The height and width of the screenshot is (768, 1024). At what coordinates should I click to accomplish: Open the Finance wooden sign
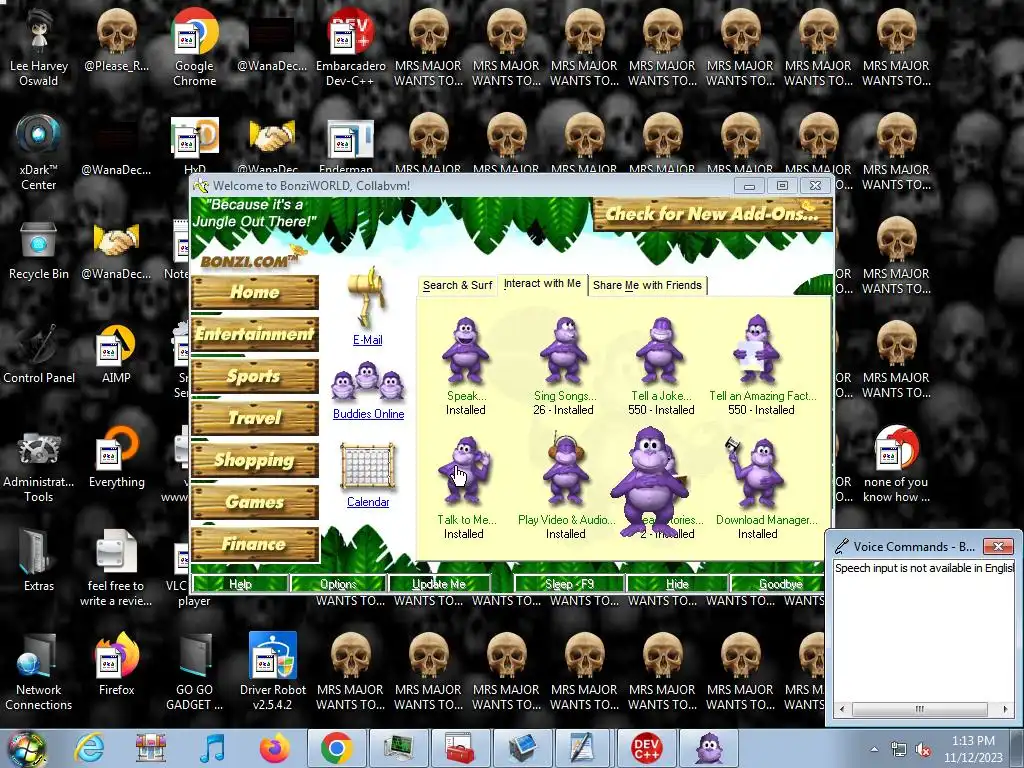click(x=255, y=543)
